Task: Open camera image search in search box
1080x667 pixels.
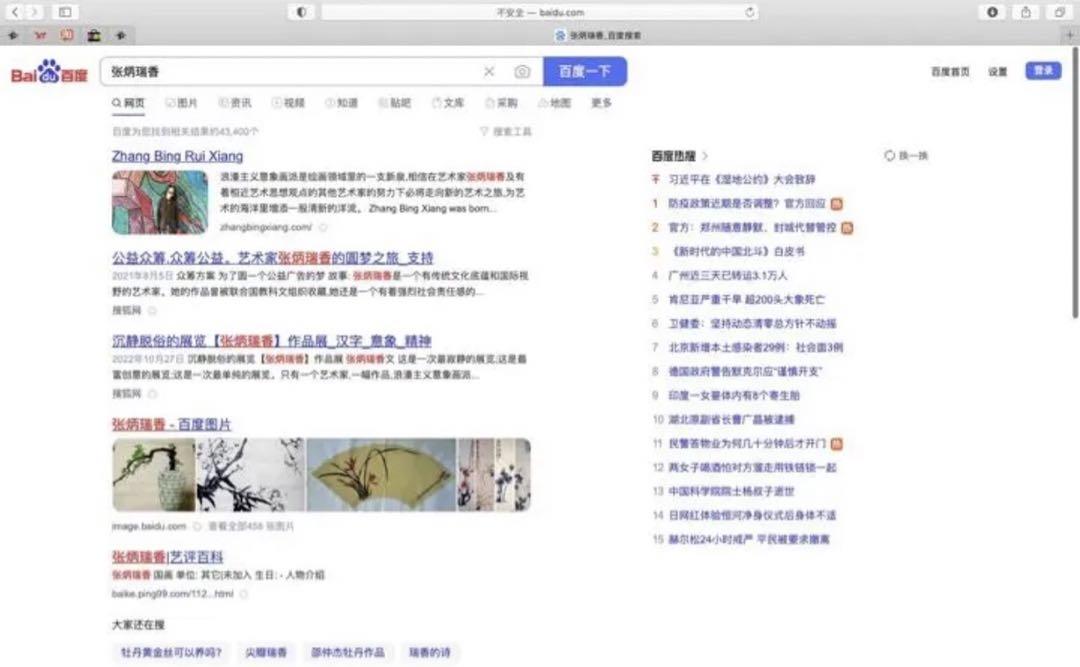Action: pyautogui.click(x=522, y=72)
